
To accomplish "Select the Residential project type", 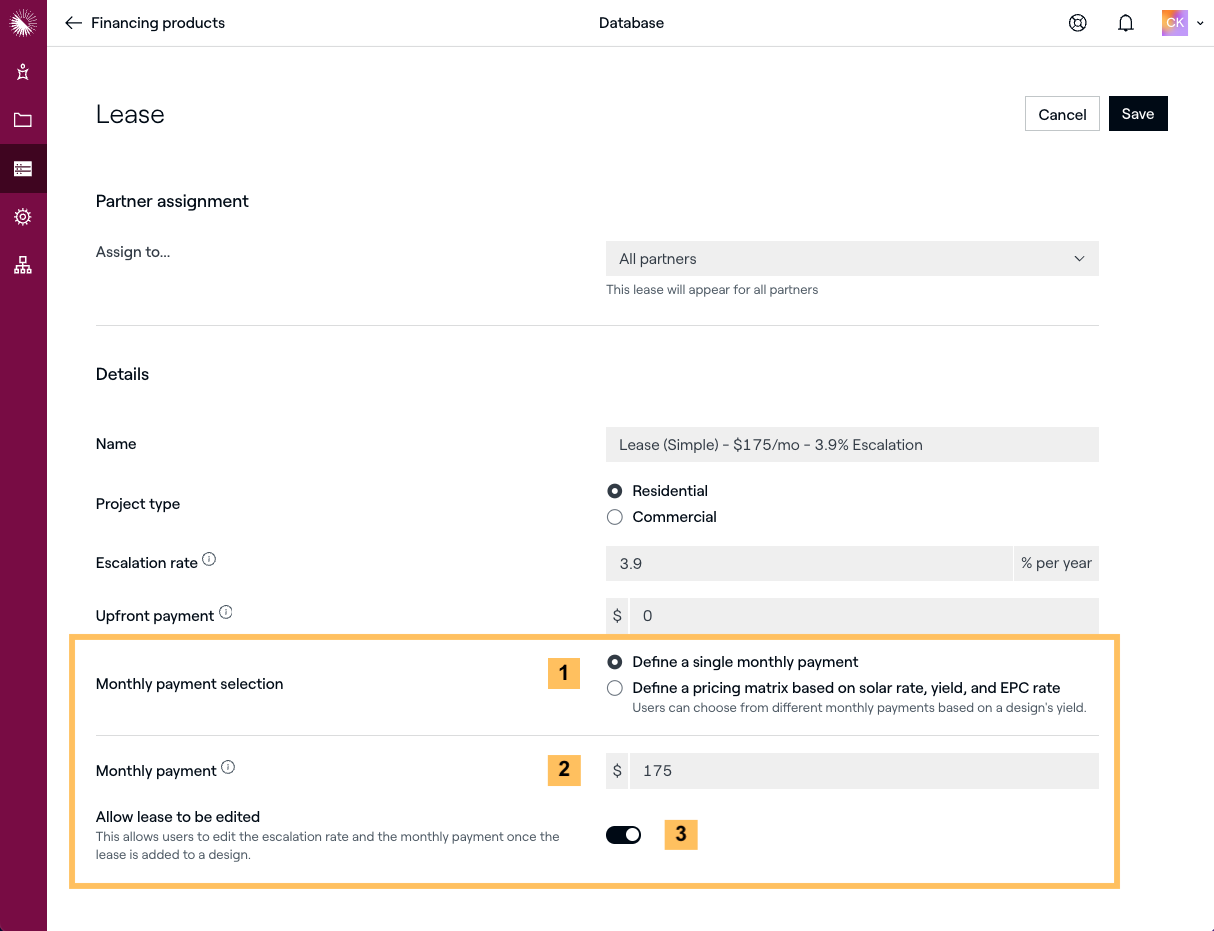I will point(615,491).
